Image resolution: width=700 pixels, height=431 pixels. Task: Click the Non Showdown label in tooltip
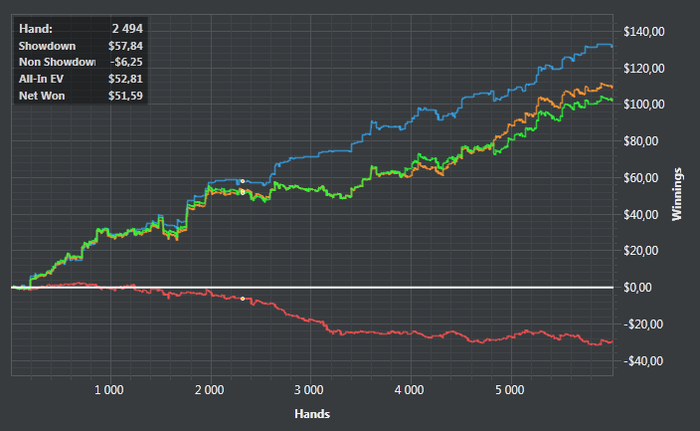[57, 62]
